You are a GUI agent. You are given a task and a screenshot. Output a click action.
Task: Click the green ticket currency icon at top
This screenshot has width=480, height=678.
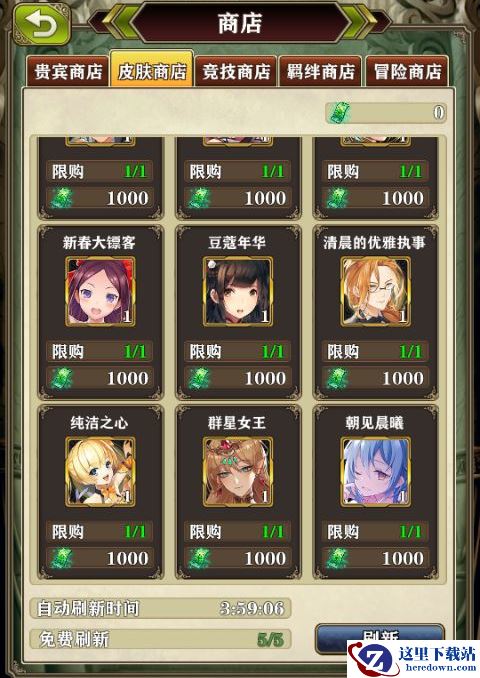coord(340,112)
